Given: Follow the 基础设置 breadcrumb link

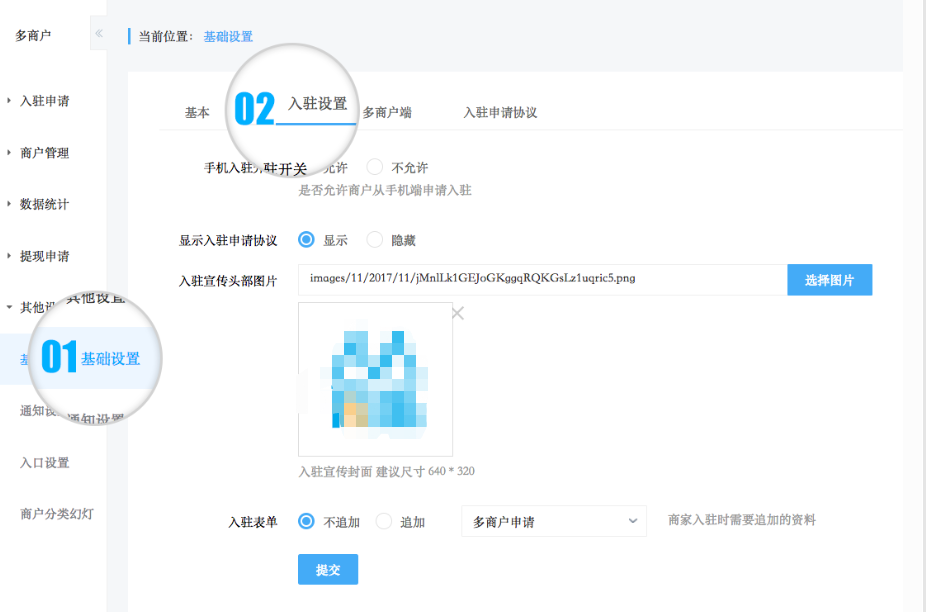Looking at the screenshot, I should 228,37.
